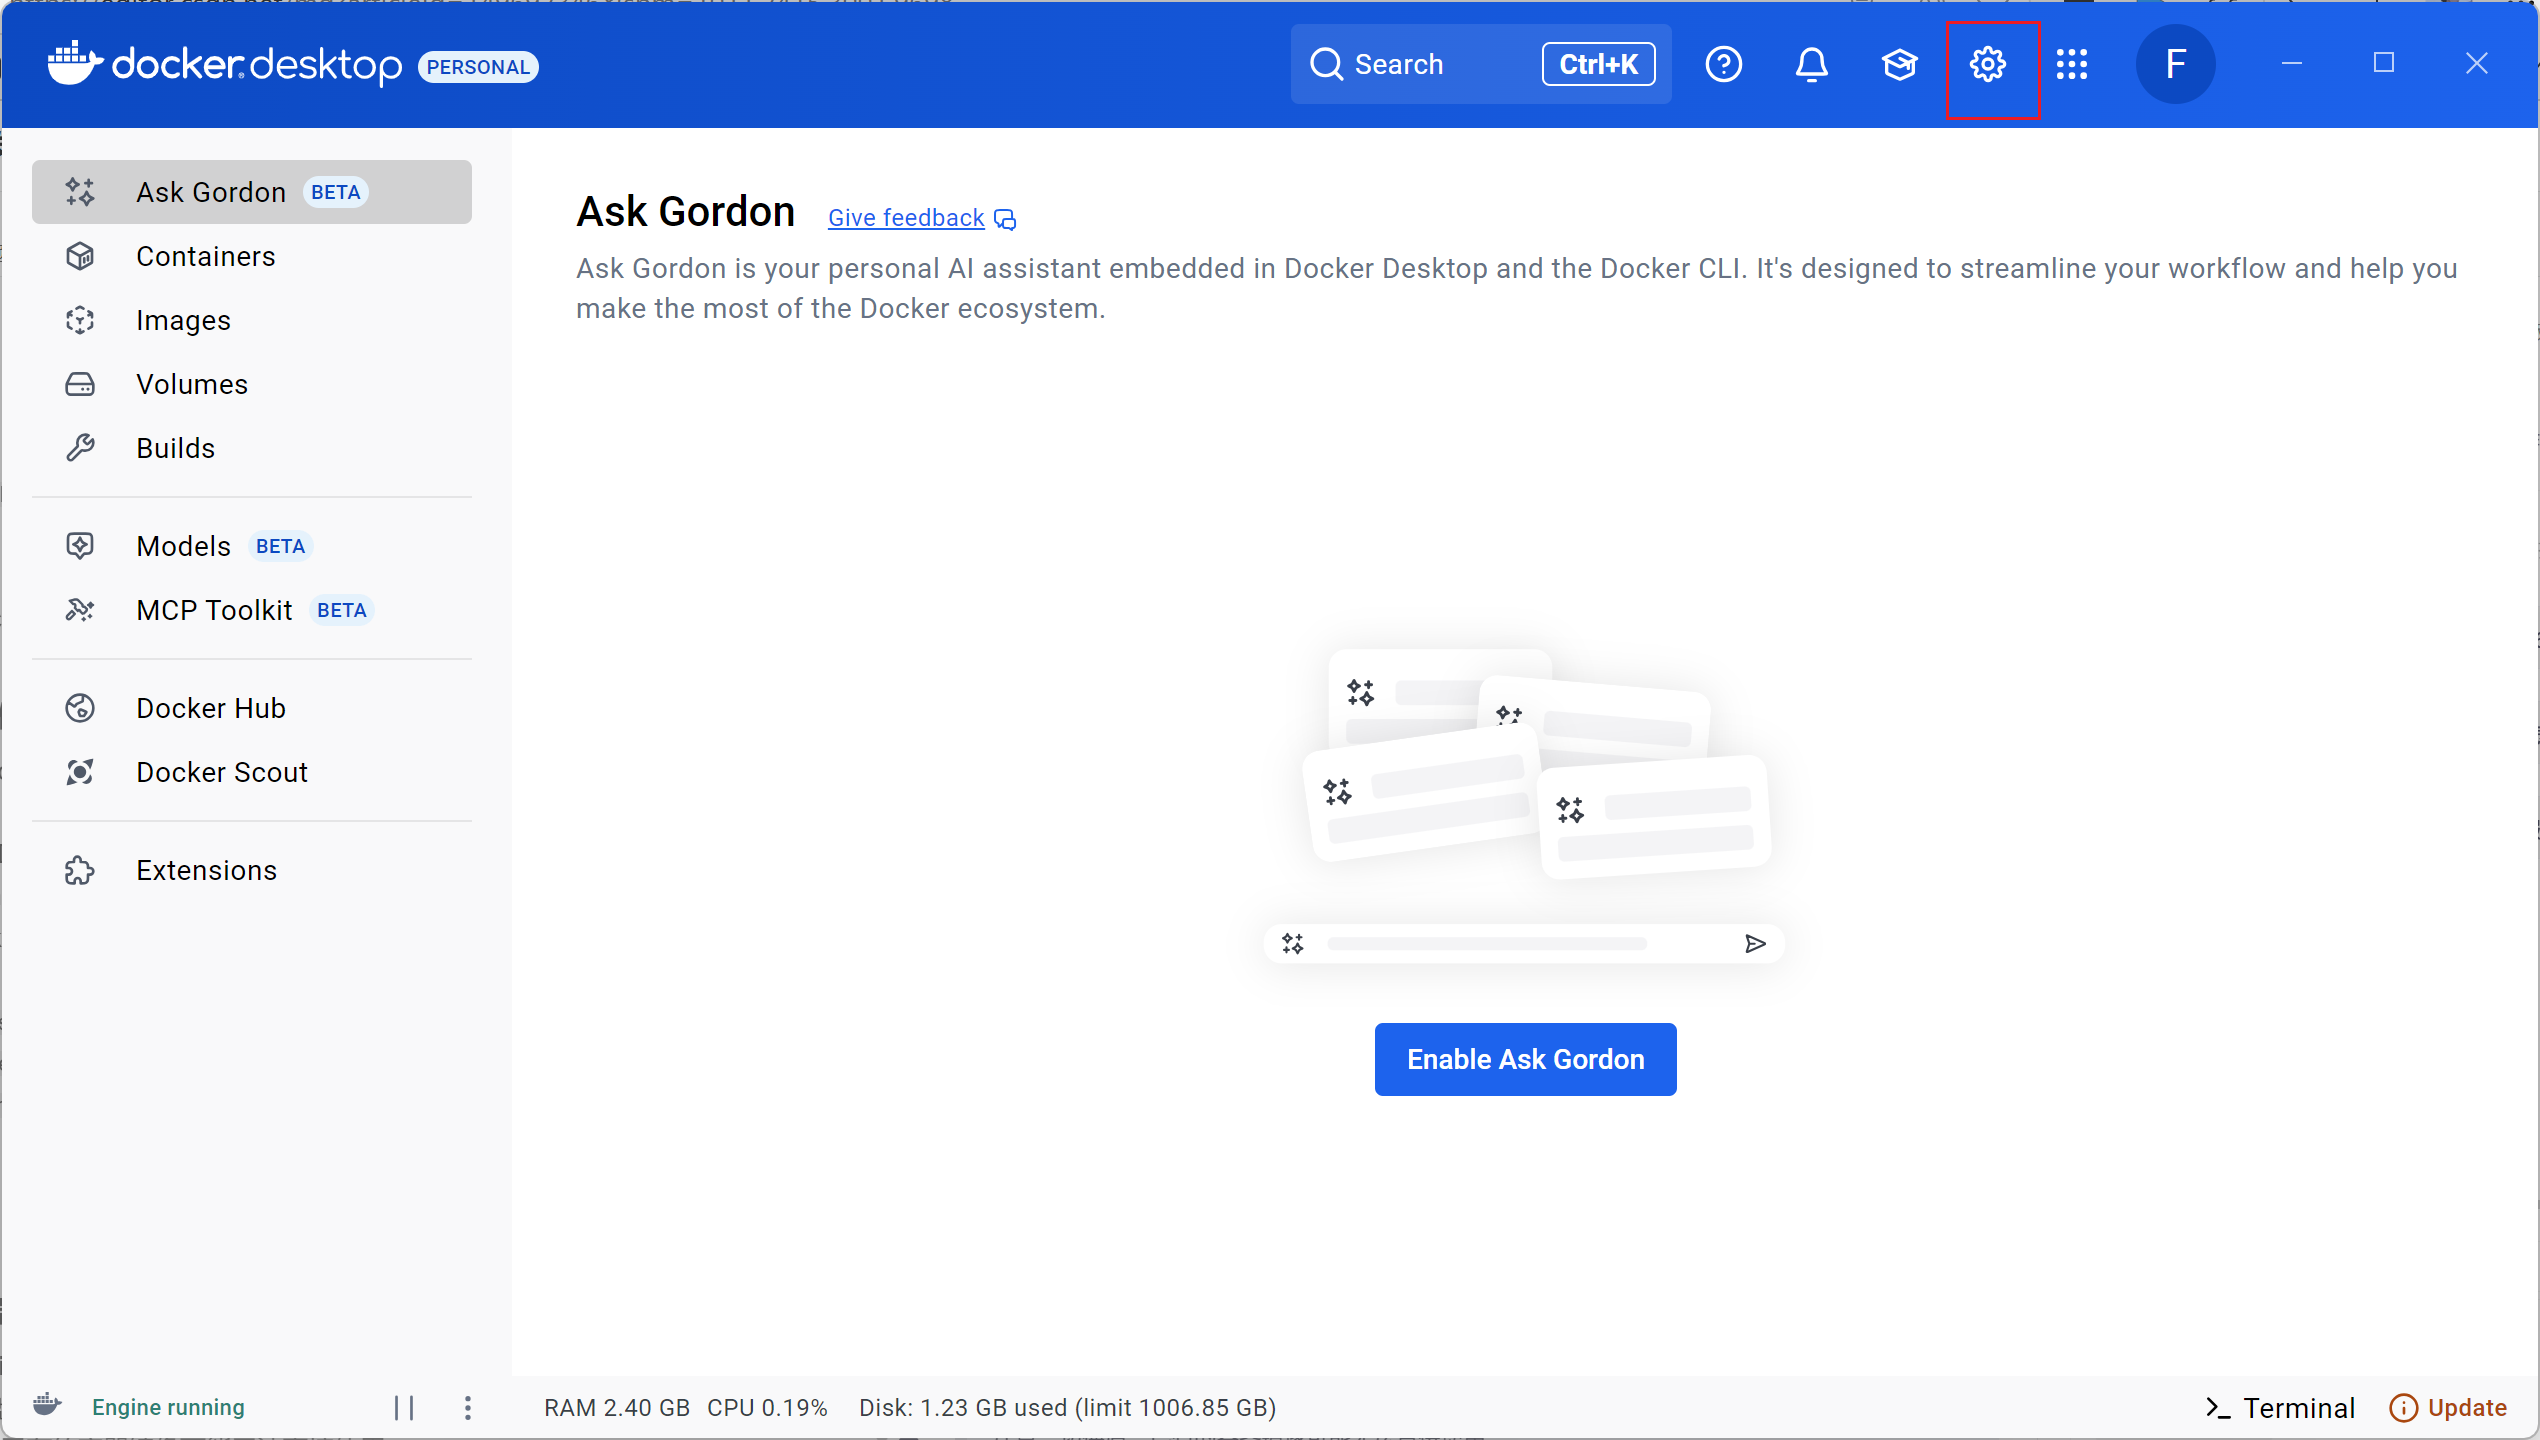Click the MCP Toolkit icon

click(80, 610)
